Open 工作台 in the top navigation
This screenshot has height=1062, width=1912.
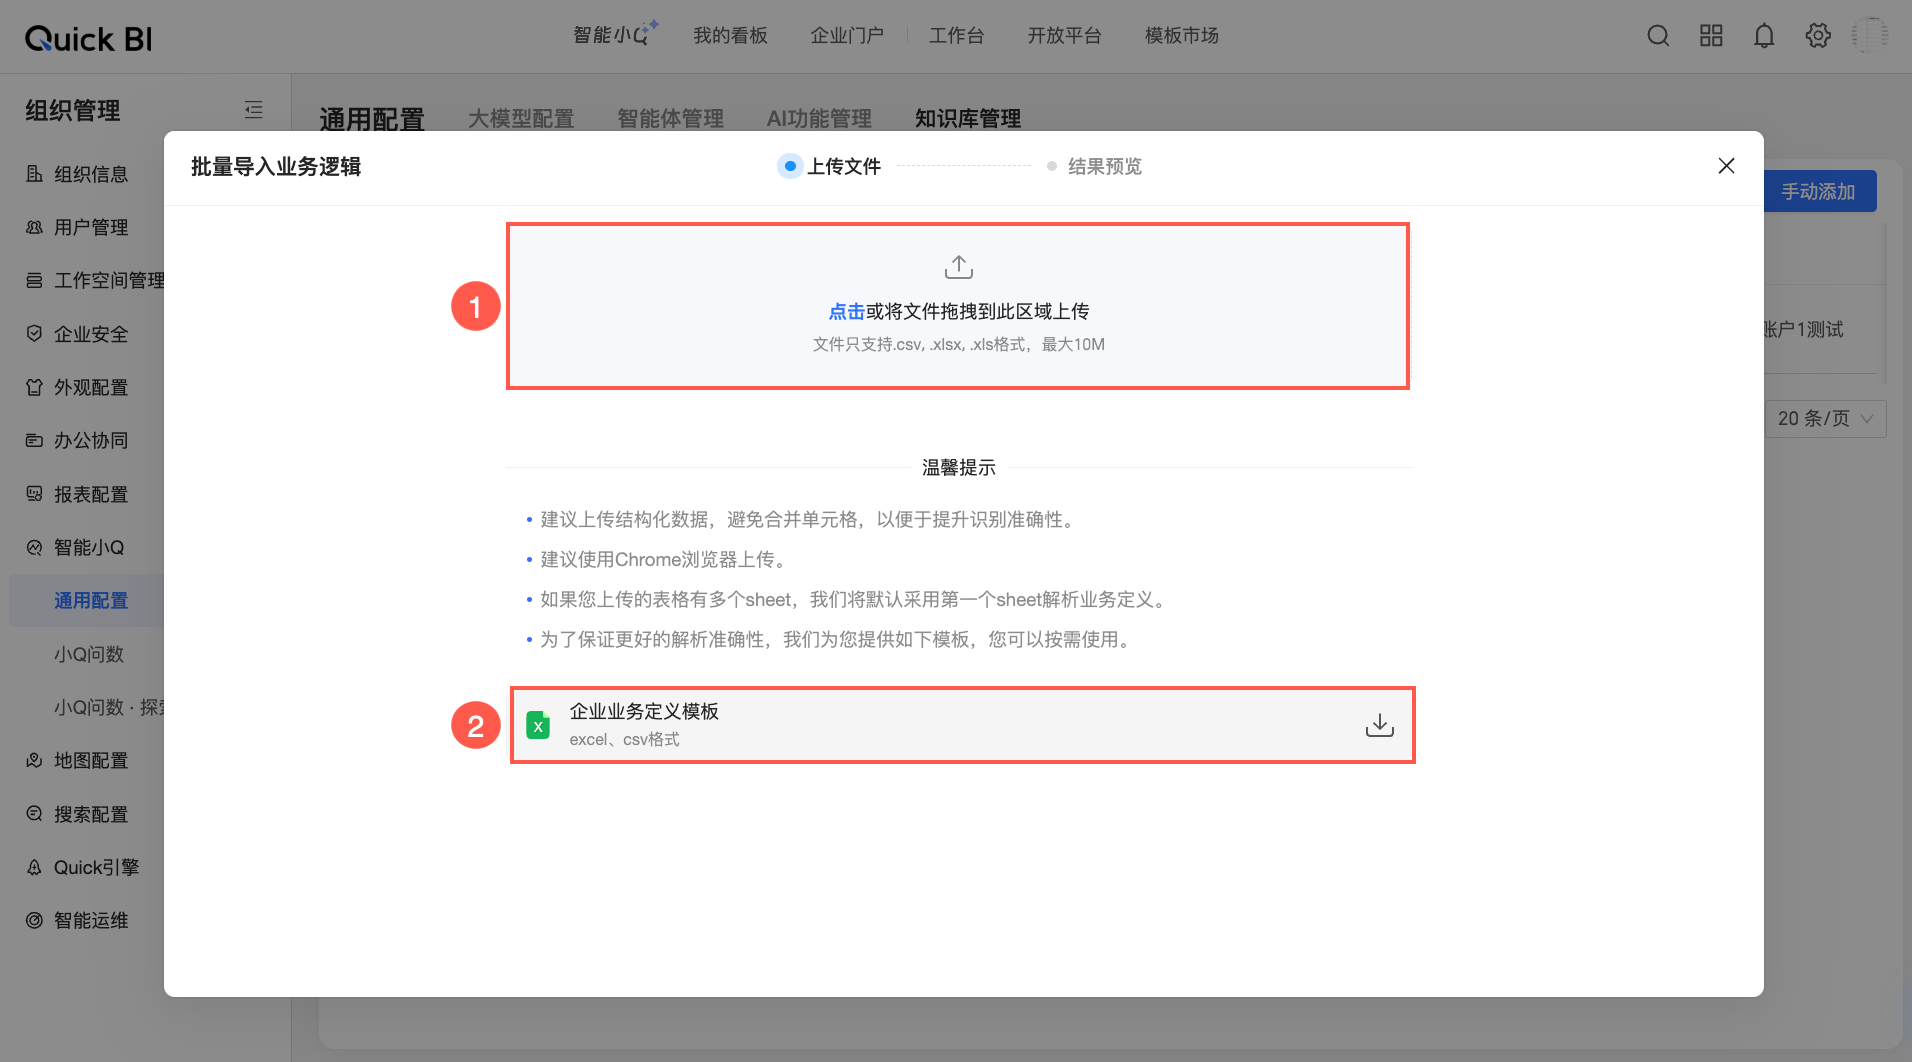pos(956,36)
